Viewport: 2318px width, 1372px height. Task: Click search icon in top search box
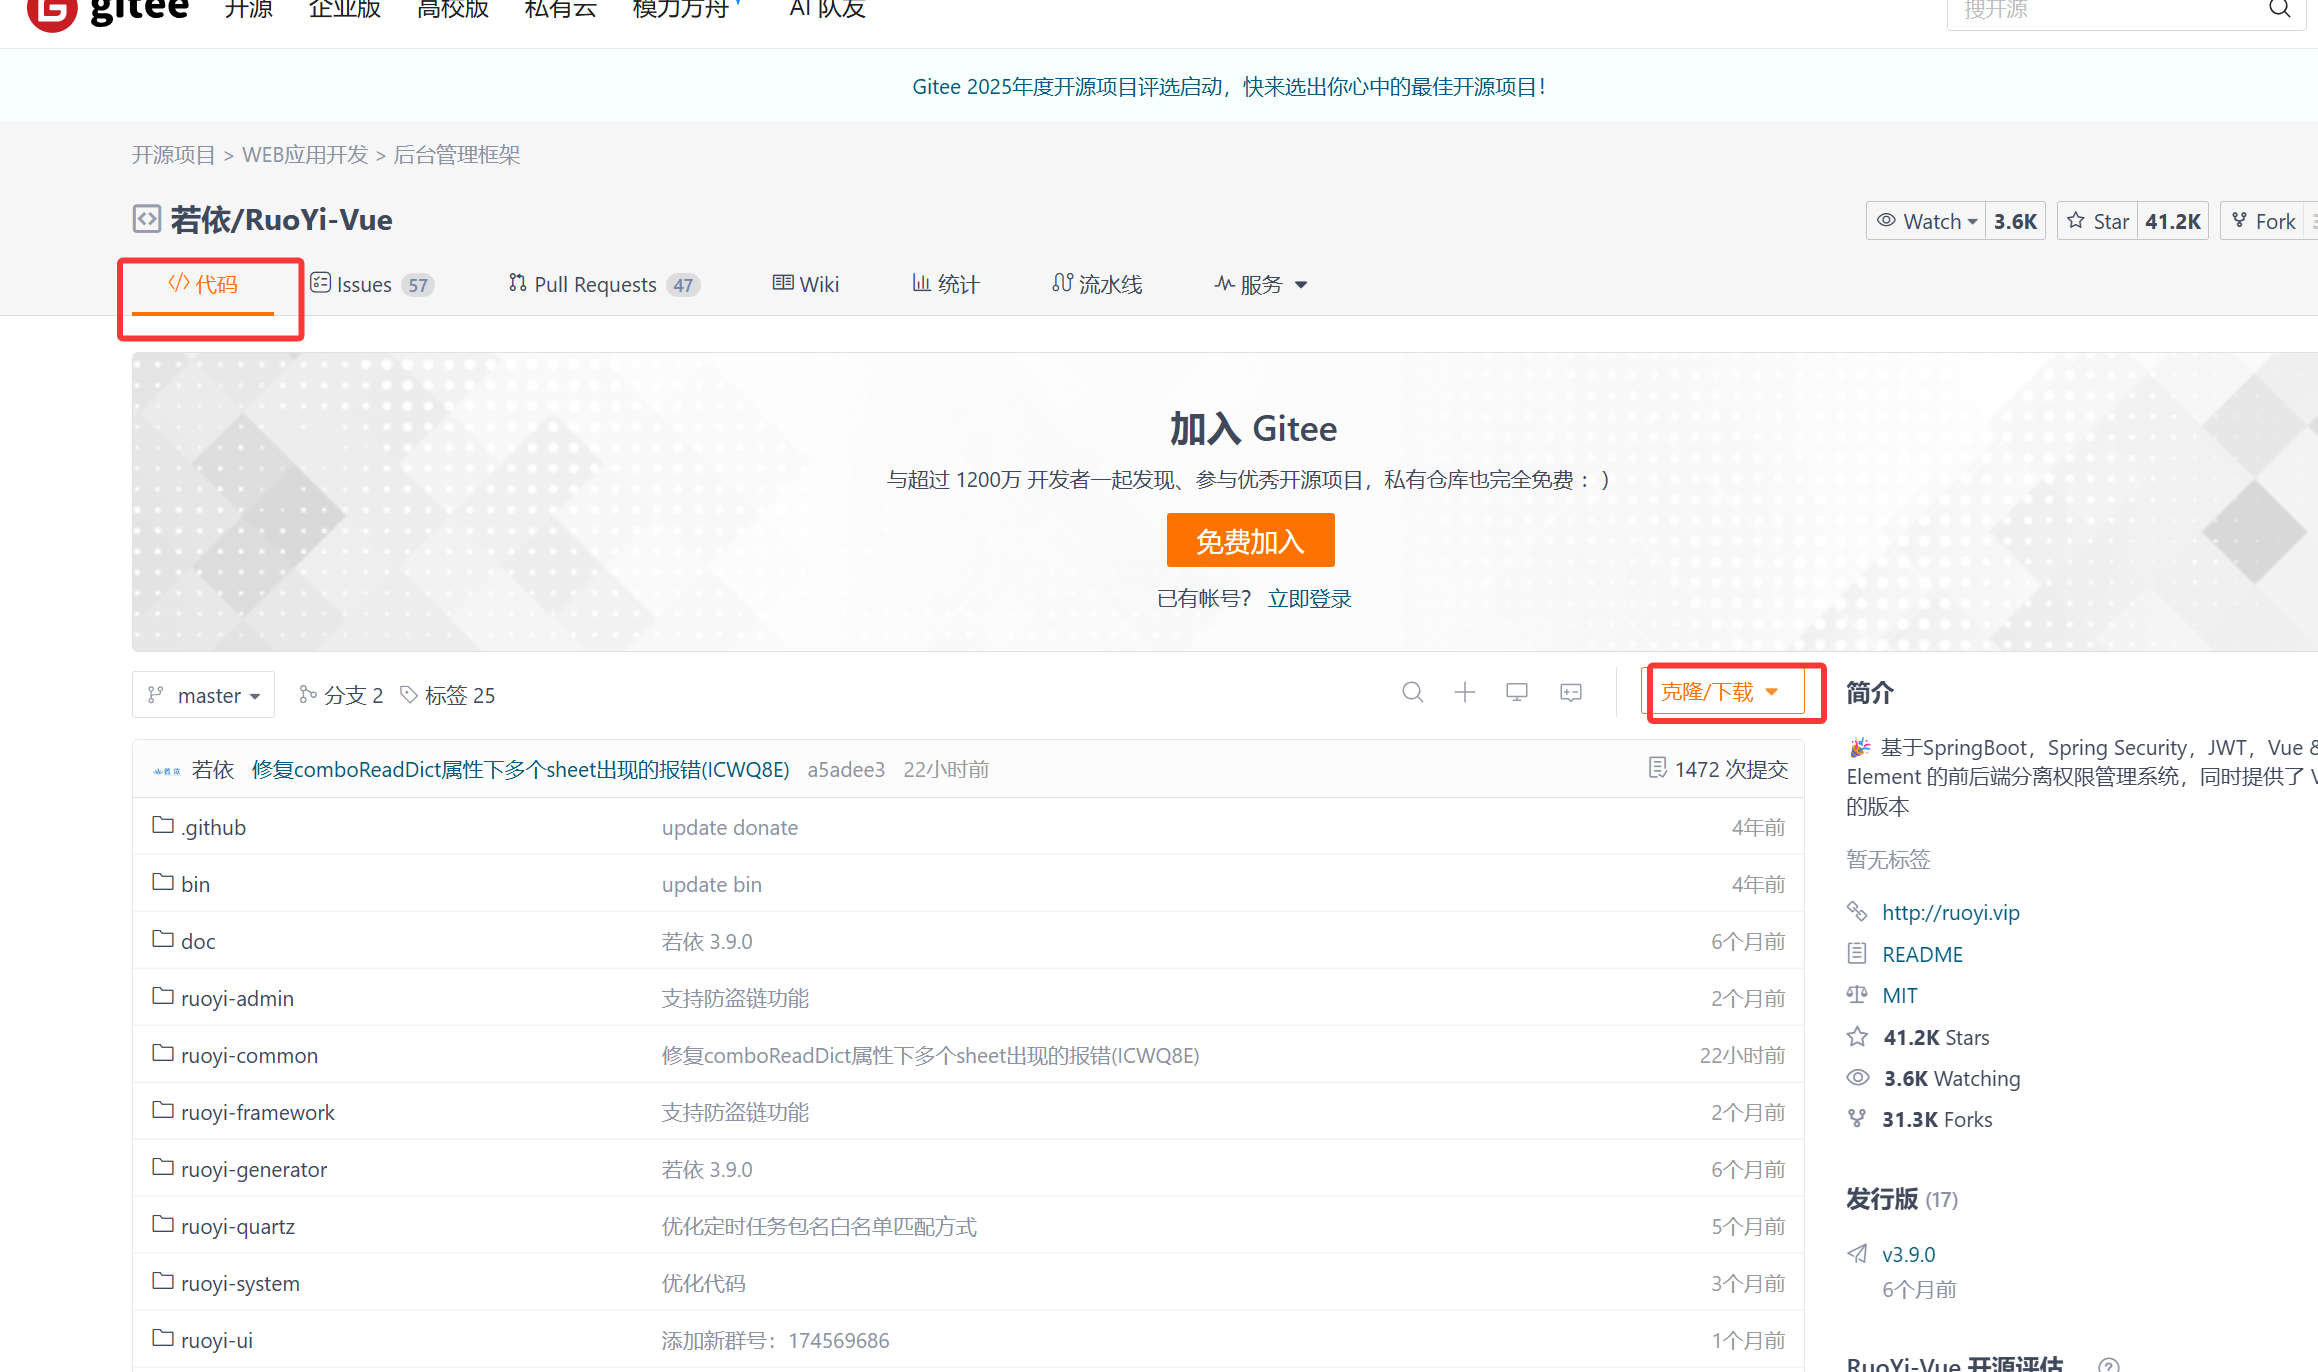point(2279,10)
